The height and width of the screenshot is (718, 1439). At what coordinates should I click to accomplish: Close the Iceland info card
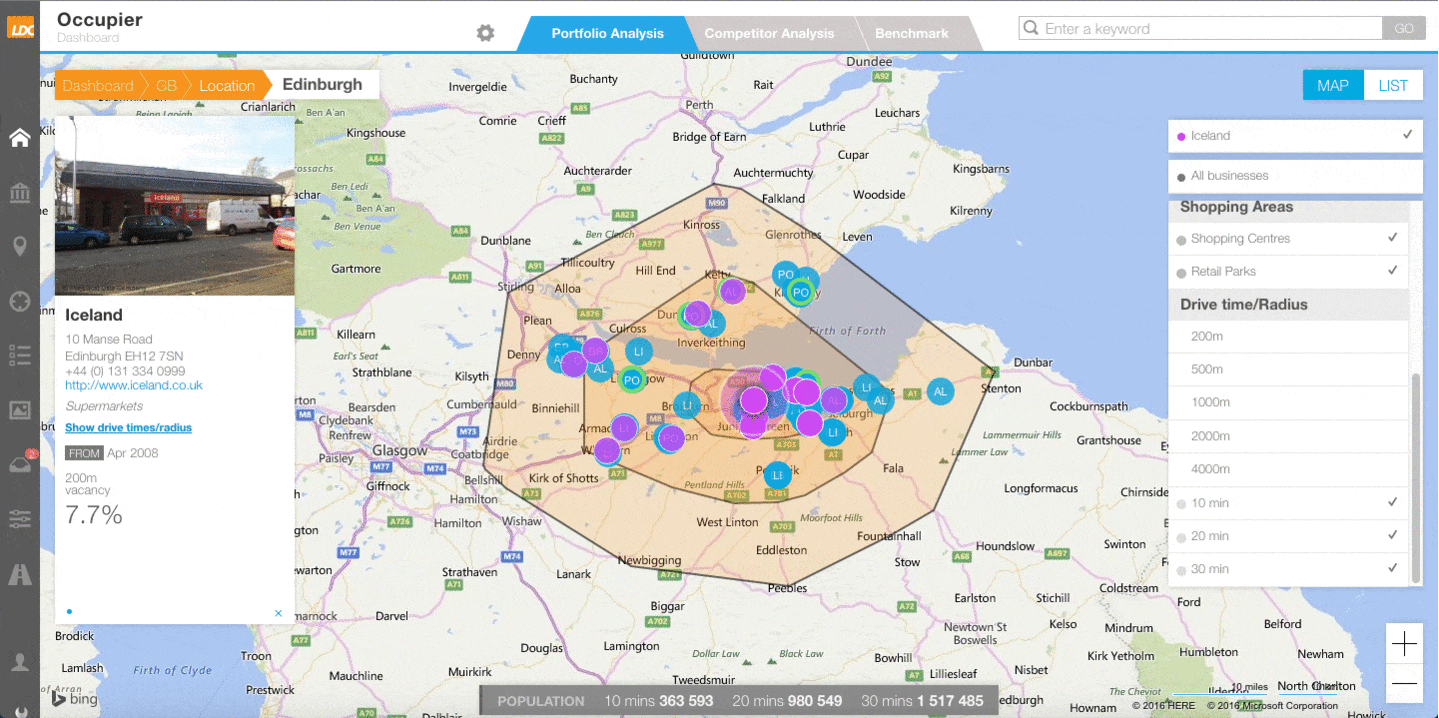coord(278,613)
